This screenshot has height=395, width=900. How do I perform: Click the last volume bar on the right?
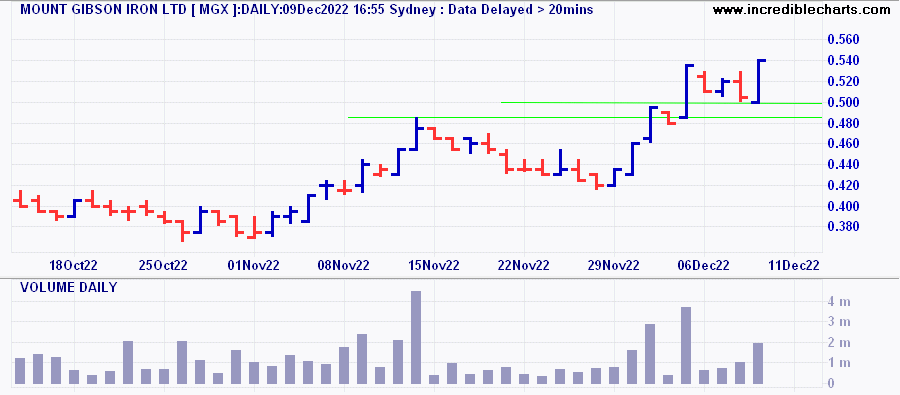(758, 363)
